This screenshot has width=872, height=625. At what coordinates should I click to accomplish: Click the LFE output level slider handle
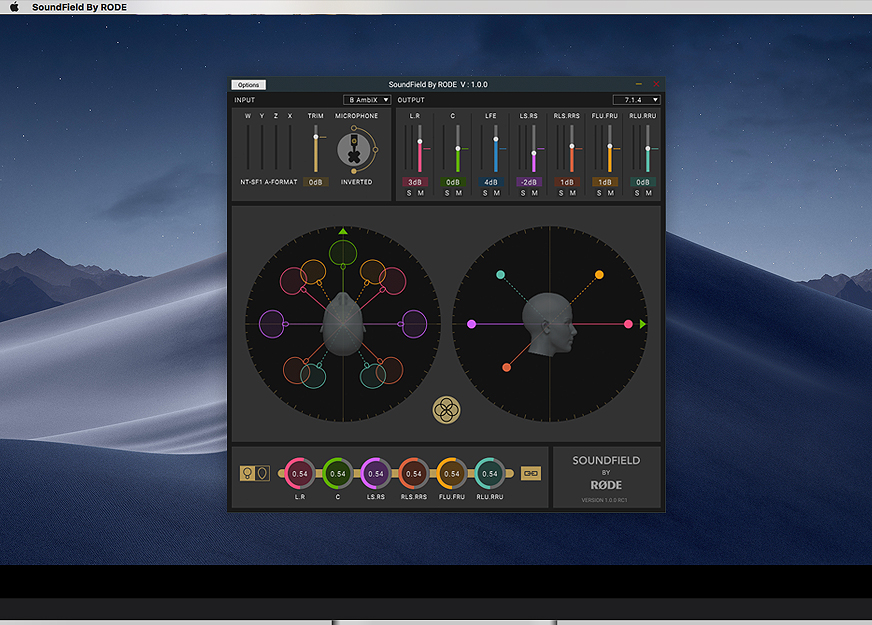point(496,139)
